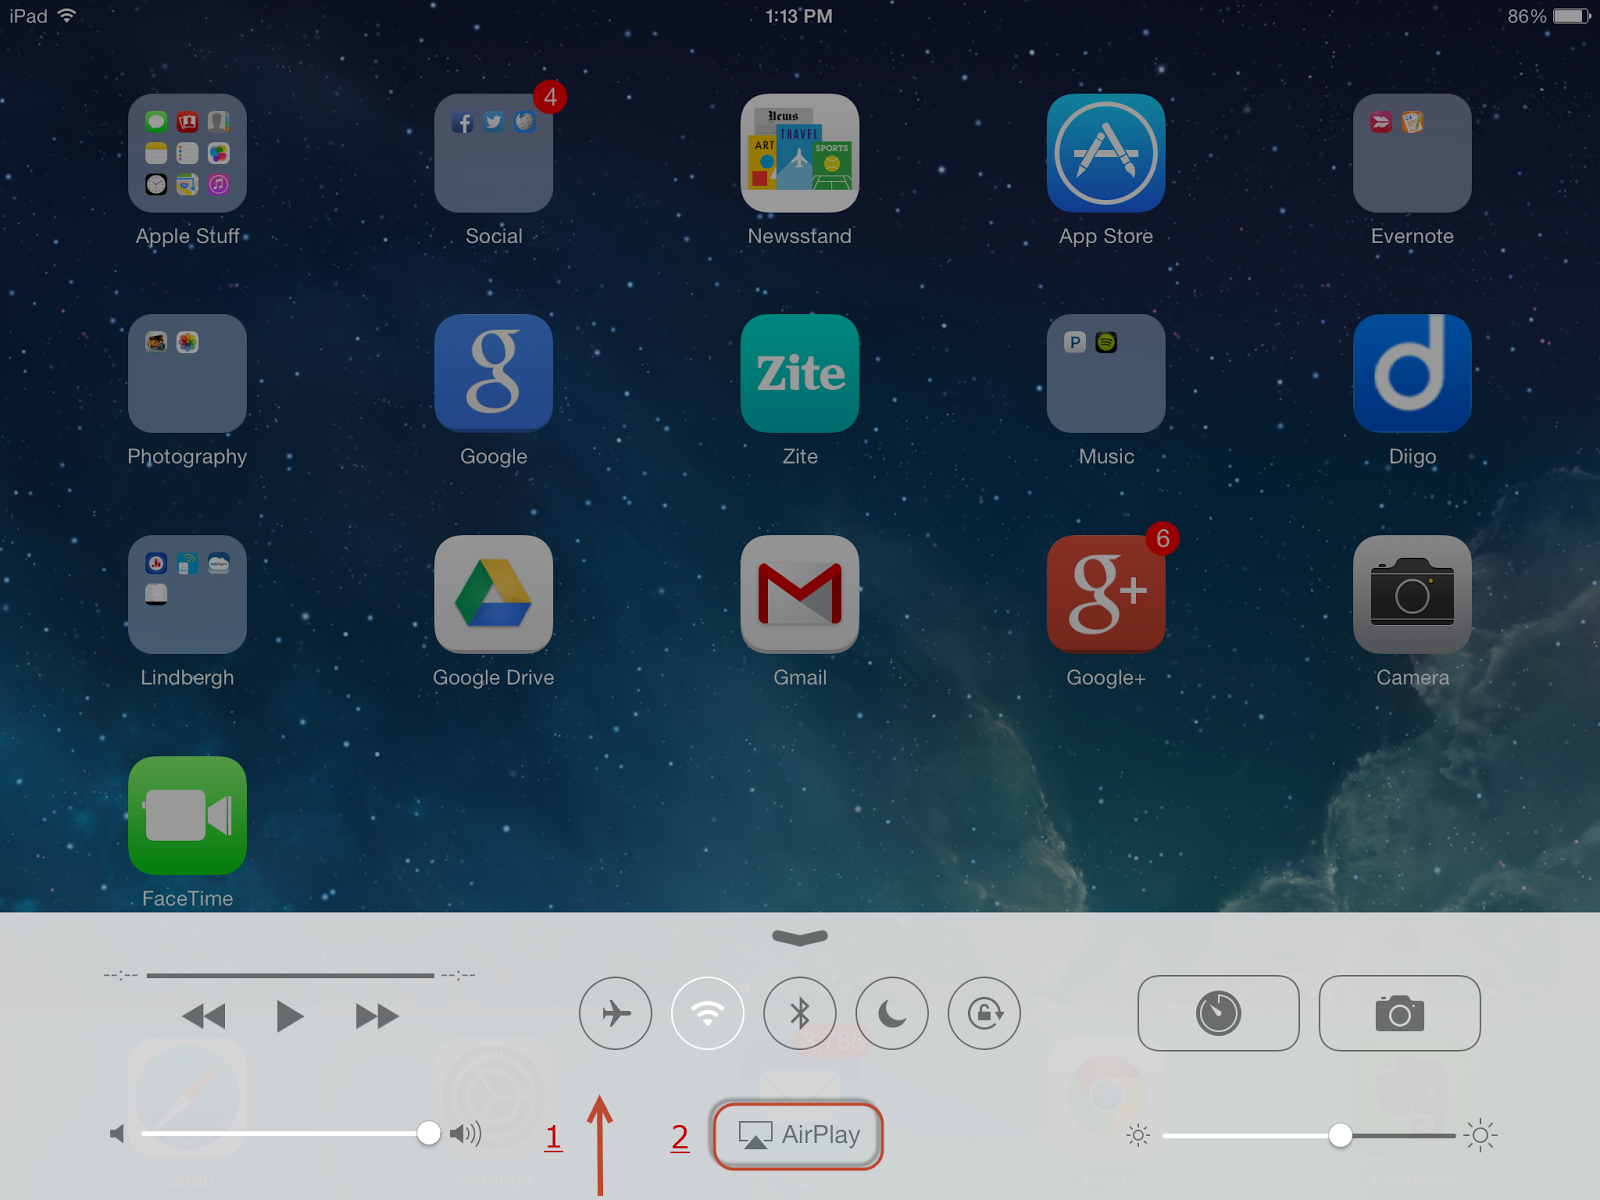
Task: Play the current track
Action: click(290, 1016)
